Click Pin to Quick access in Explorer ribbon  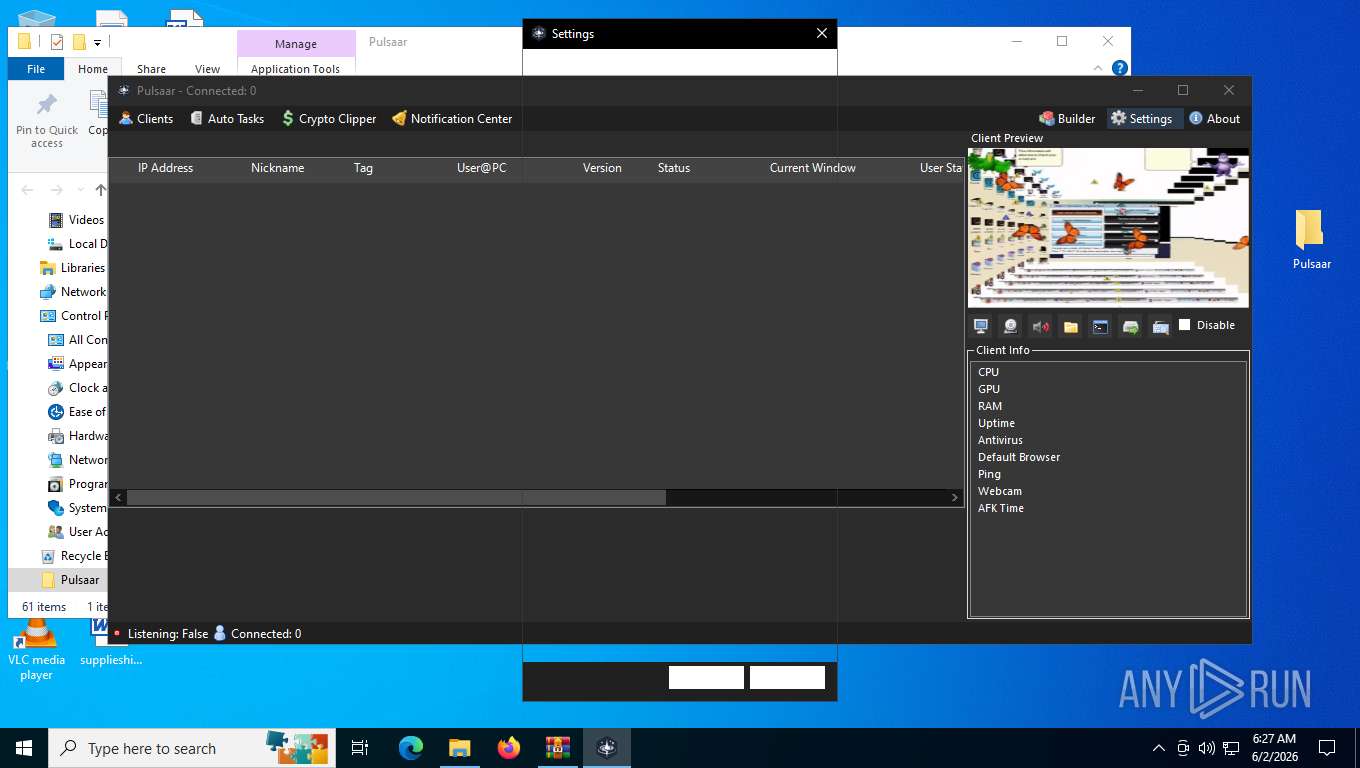(47, 121)
